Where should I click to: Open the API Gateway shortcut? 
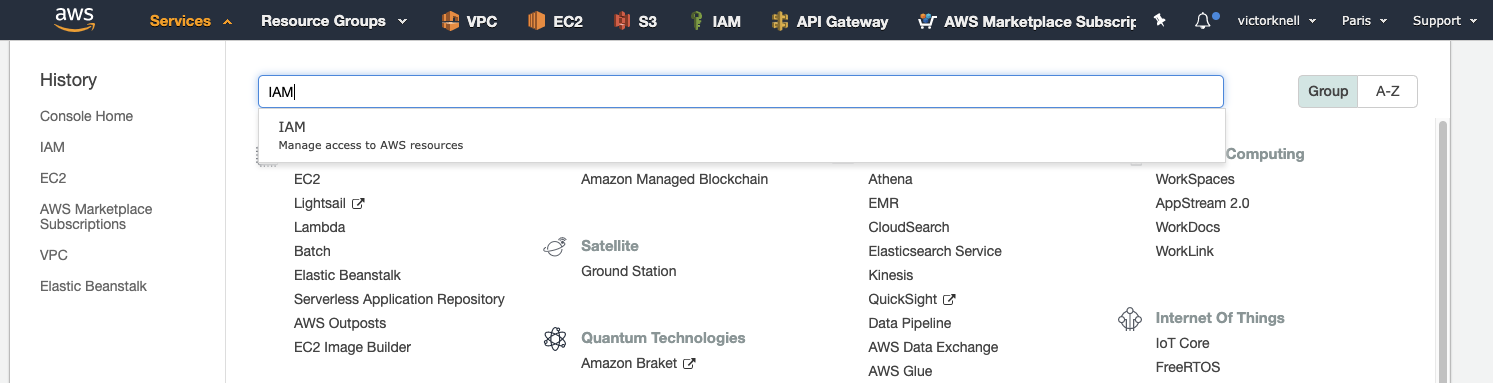pyautogui.click(x=829, y=21)
